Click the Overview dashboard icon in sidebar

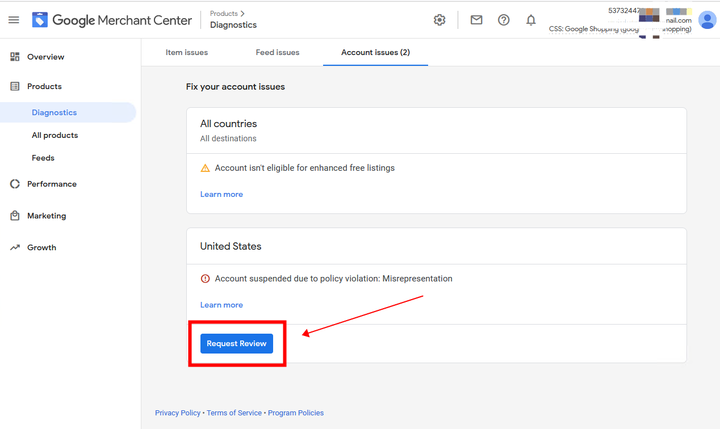click(15, 56)
